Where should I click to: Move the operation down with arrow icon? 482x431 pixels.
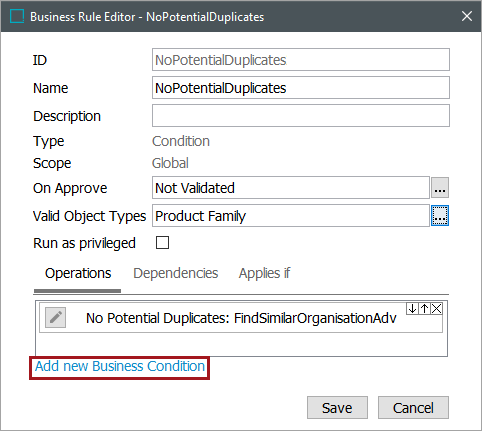point(412,309)
